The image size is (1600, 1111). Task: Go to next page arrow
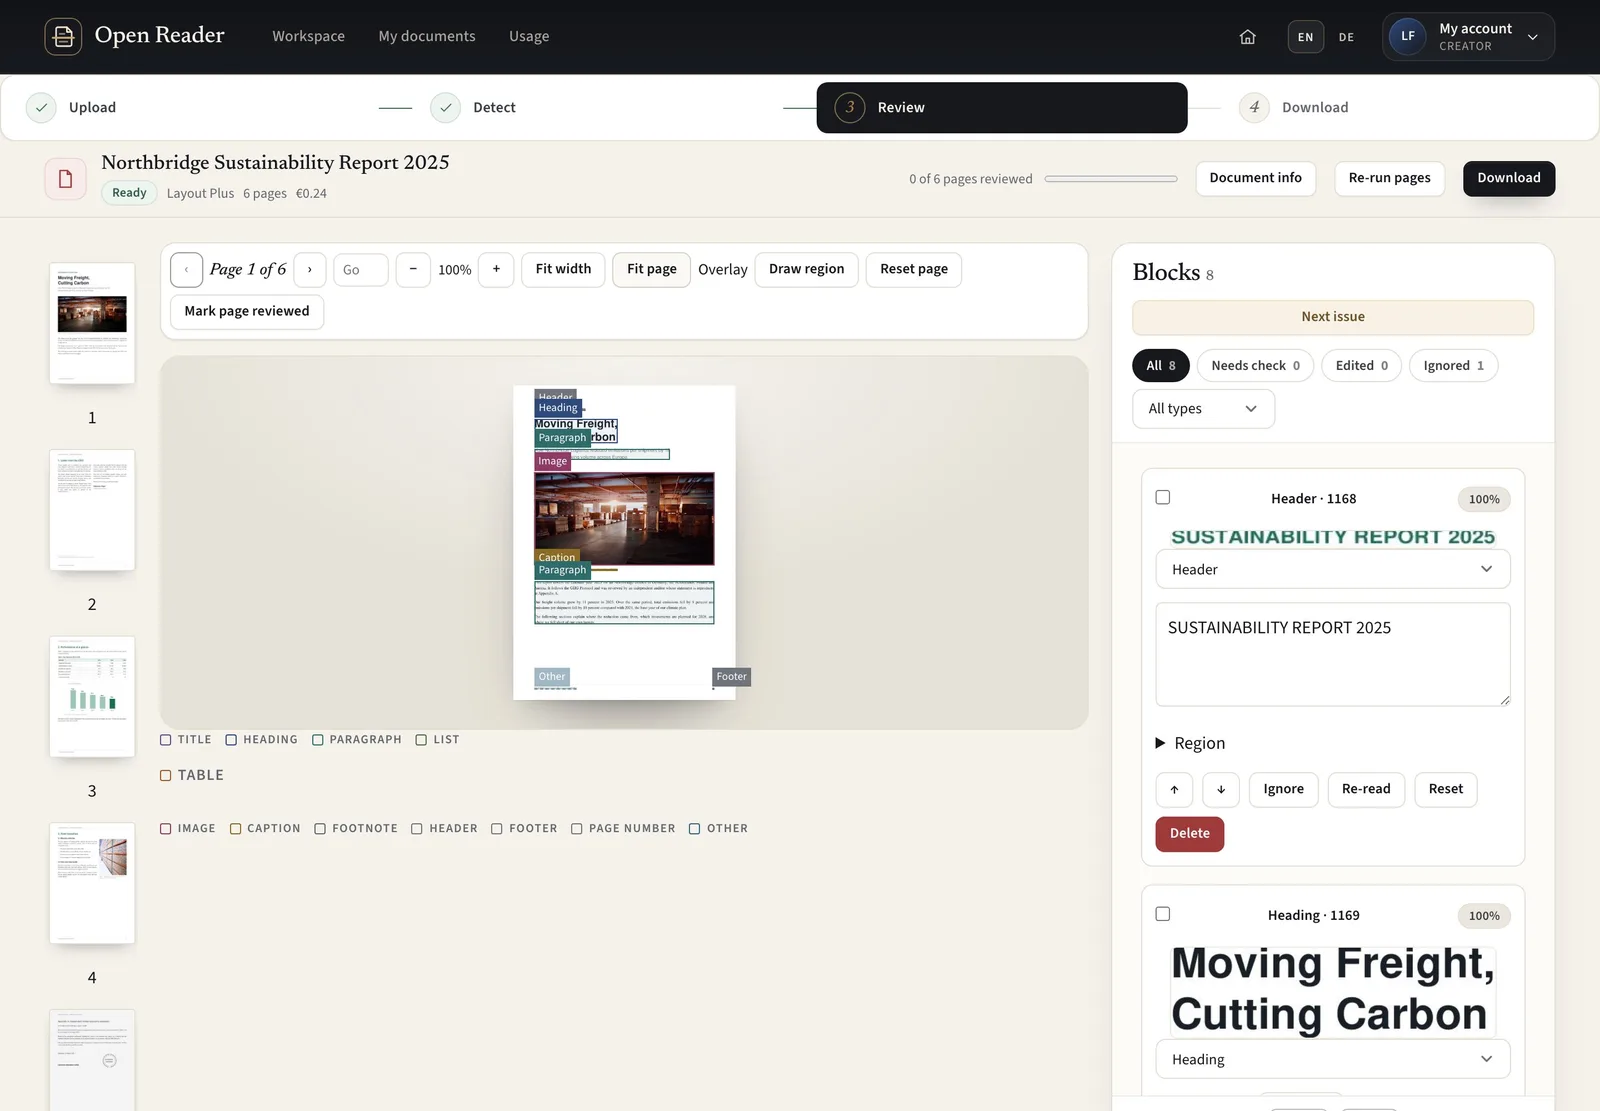[310, 270]
